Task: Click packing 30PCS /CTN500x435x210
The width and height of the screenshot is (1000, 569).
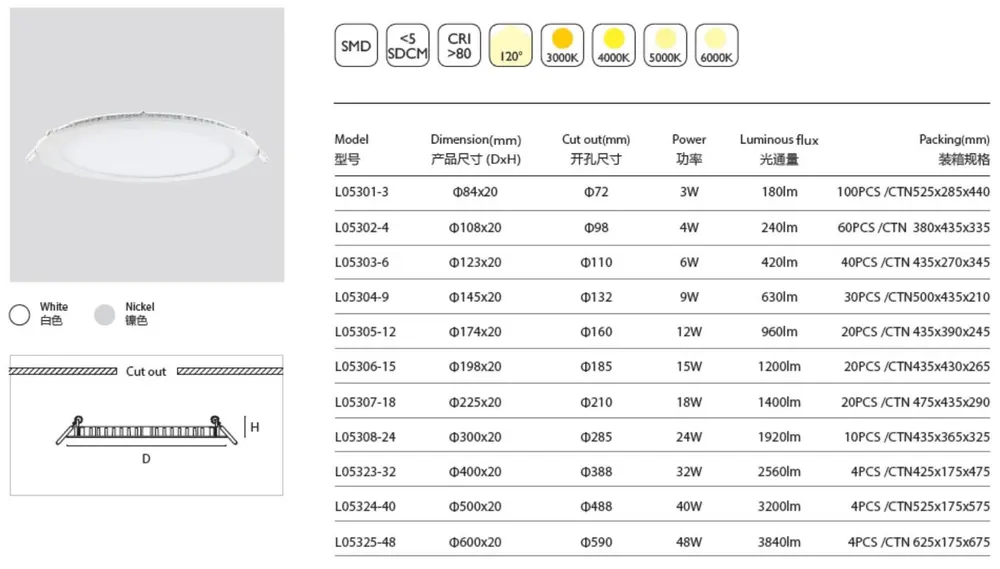Action: pos(917,297)
